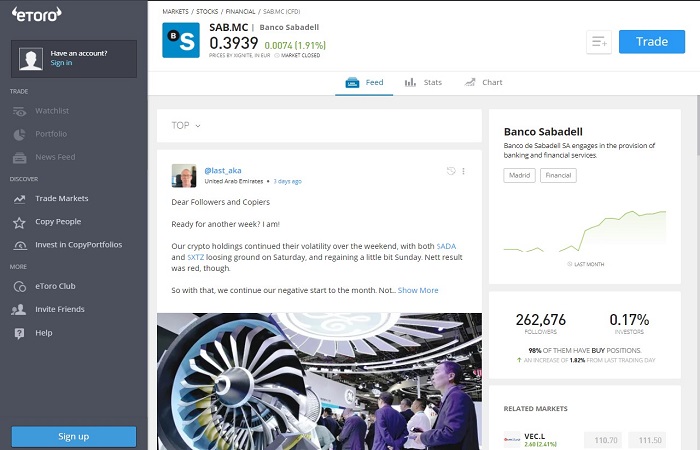
Task: Switch to the Stats tab
Action: [x=423, y=83]
